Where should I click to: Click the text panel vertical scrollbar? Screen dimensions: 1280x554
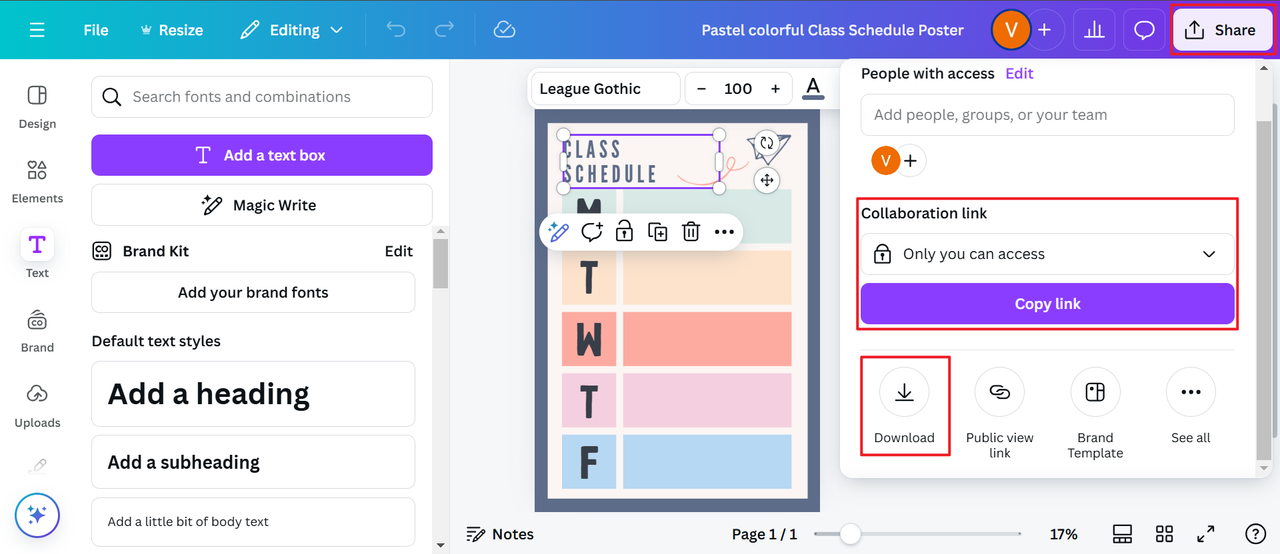pos(440,262)
